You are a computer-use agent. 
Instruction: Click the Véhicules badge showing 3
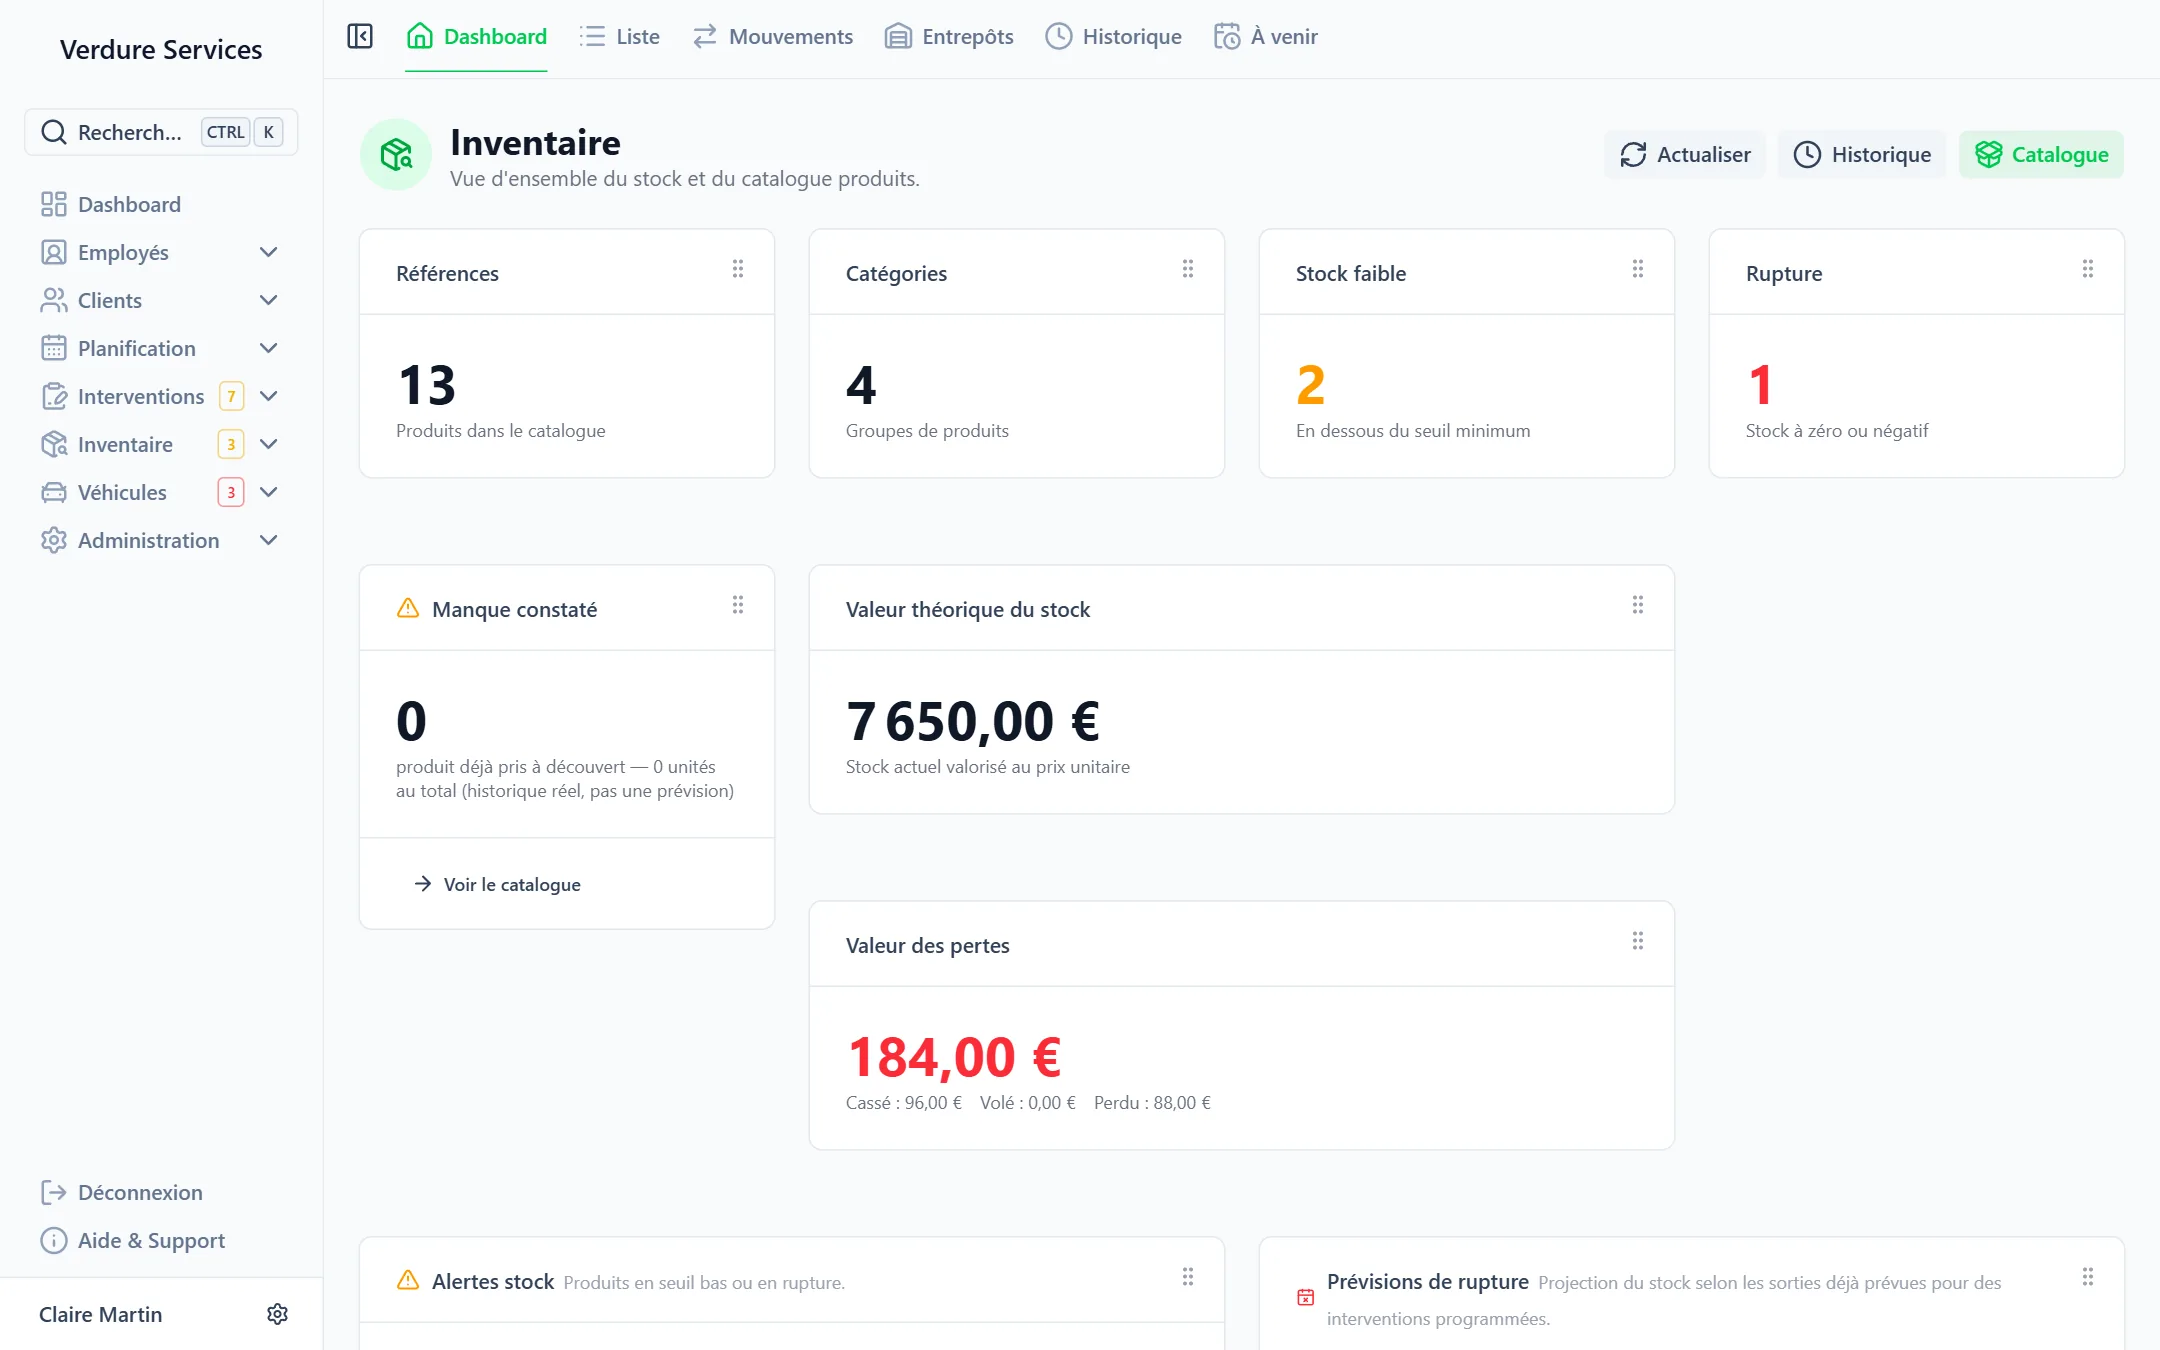231,492
